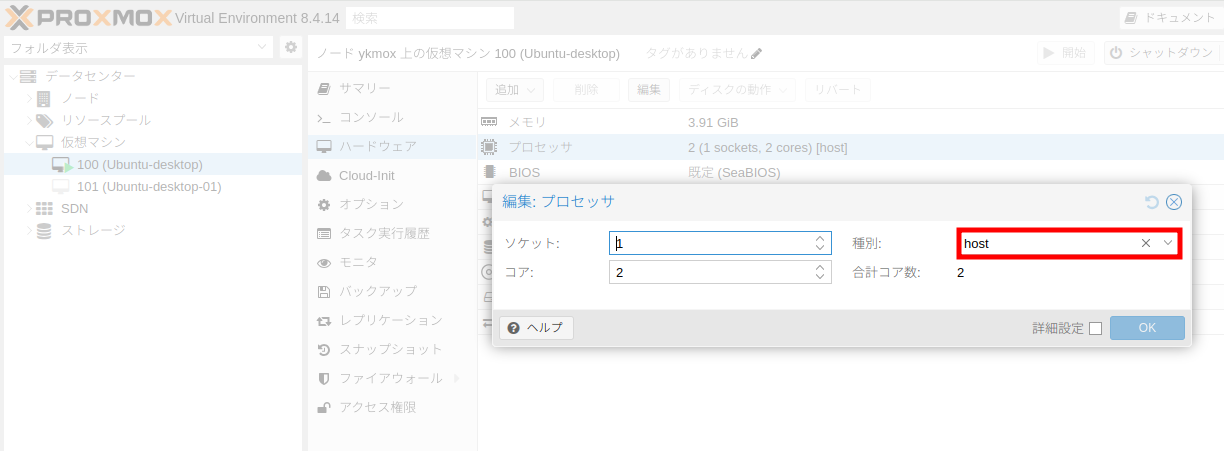Viewport: 1224px width, 451px height.
Task: Click into the コア number field
Action: coord(710,272)
